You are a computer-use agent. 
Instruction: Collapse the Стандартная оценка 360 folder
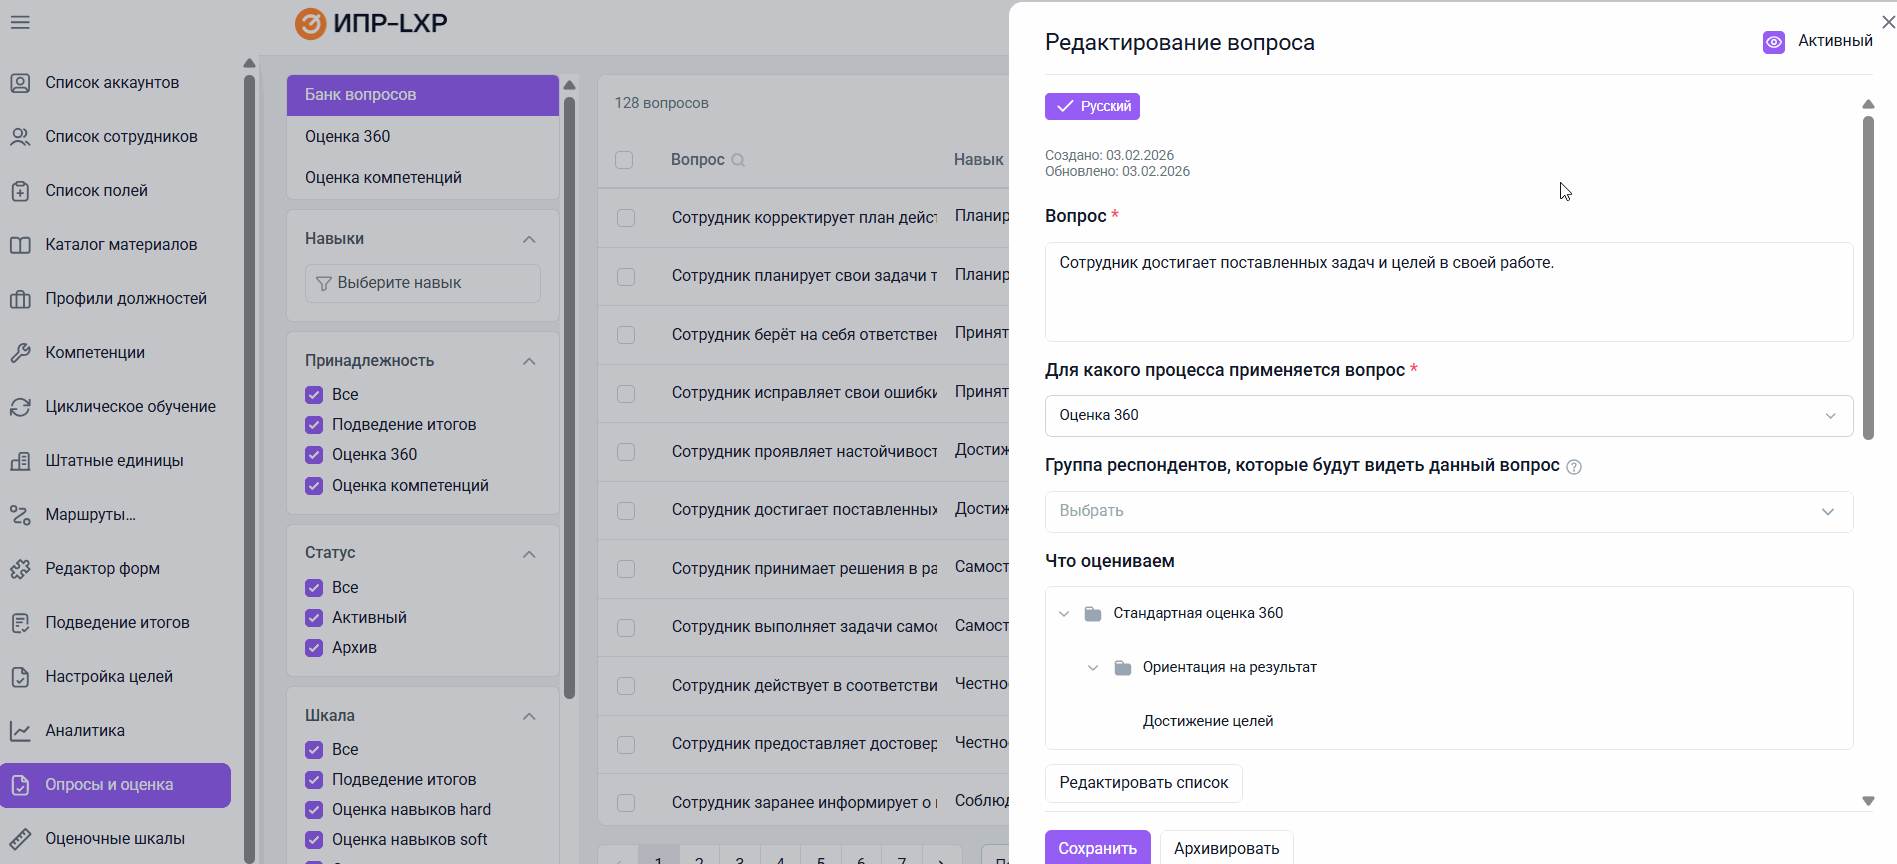tap(1064, 614)
